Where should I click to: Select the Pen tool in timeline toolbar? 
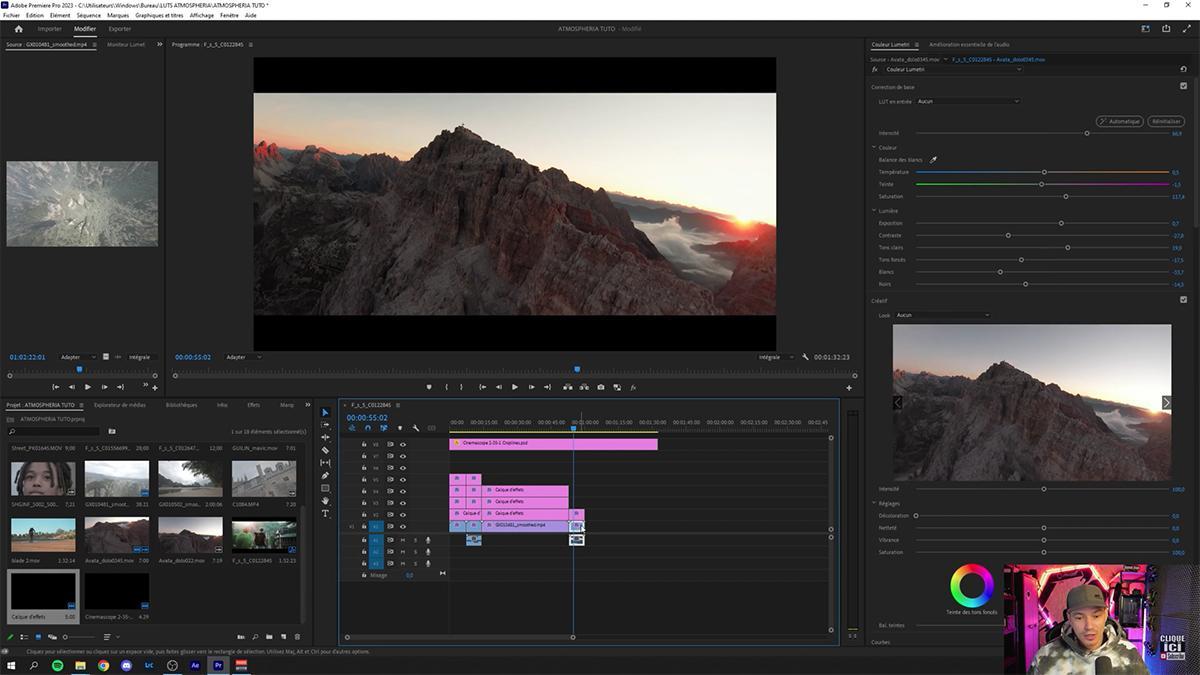point(325,475)
